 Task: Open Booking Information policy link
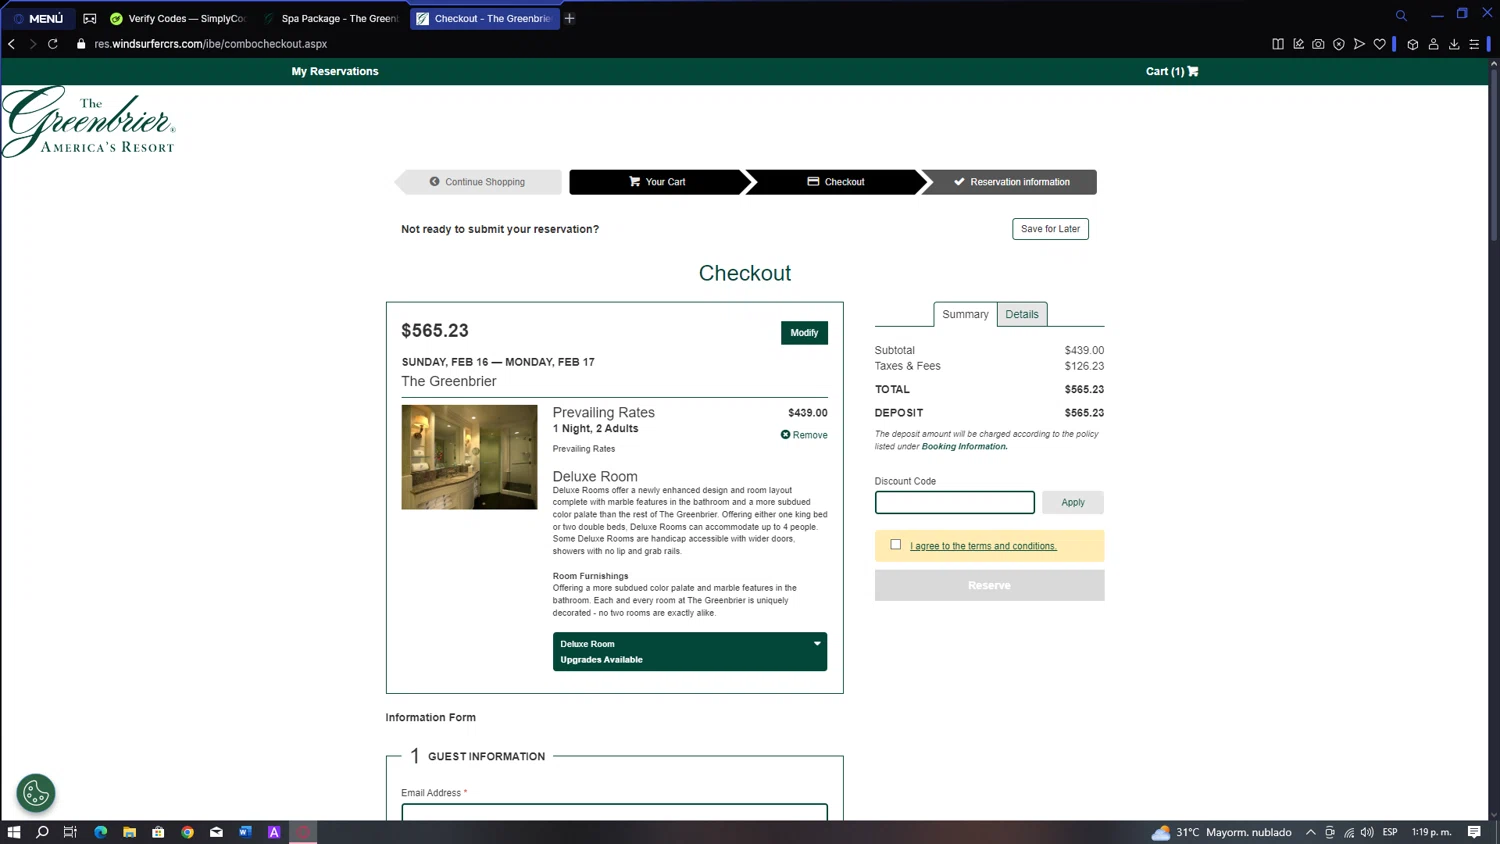[964, 446]
